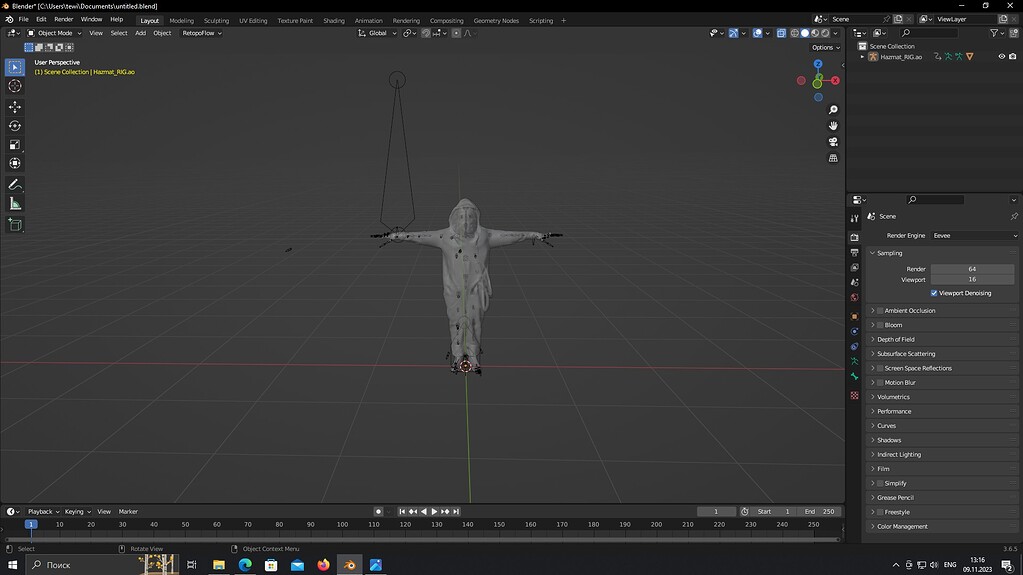Collapse the Sampling panel
The width and height of the screenshot is (1023, 575).
coord(889,253)
